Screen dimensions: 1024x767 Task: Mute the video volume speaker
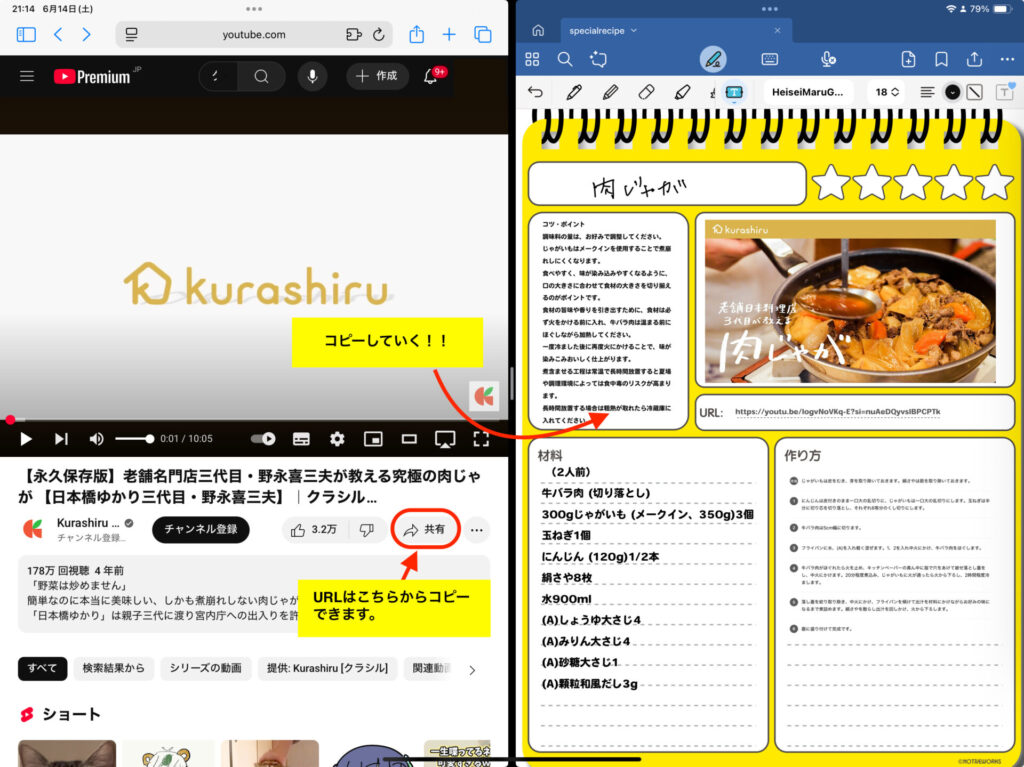[96, 439]
